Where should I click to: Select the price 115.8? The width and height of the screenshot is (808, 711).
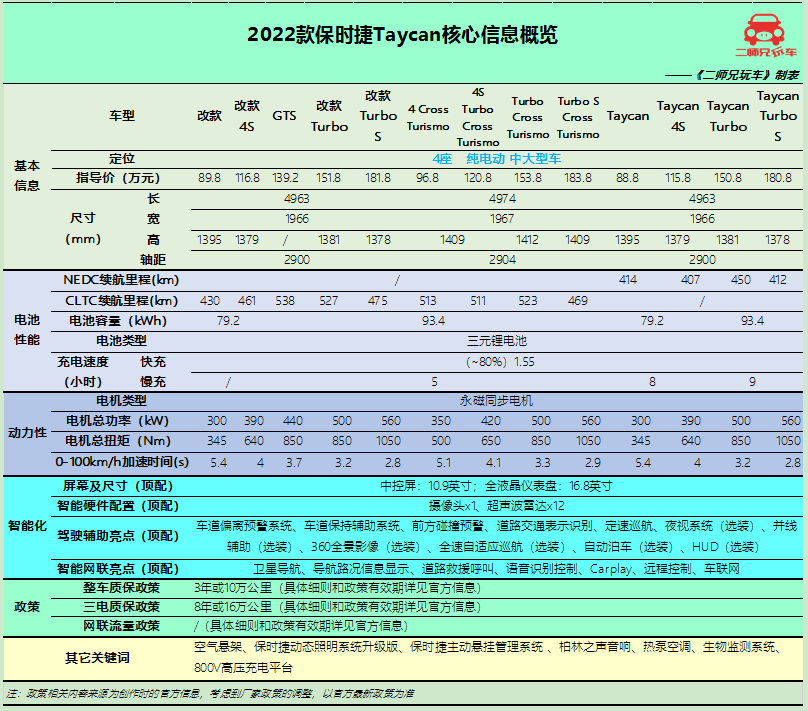tap(678, 178)
